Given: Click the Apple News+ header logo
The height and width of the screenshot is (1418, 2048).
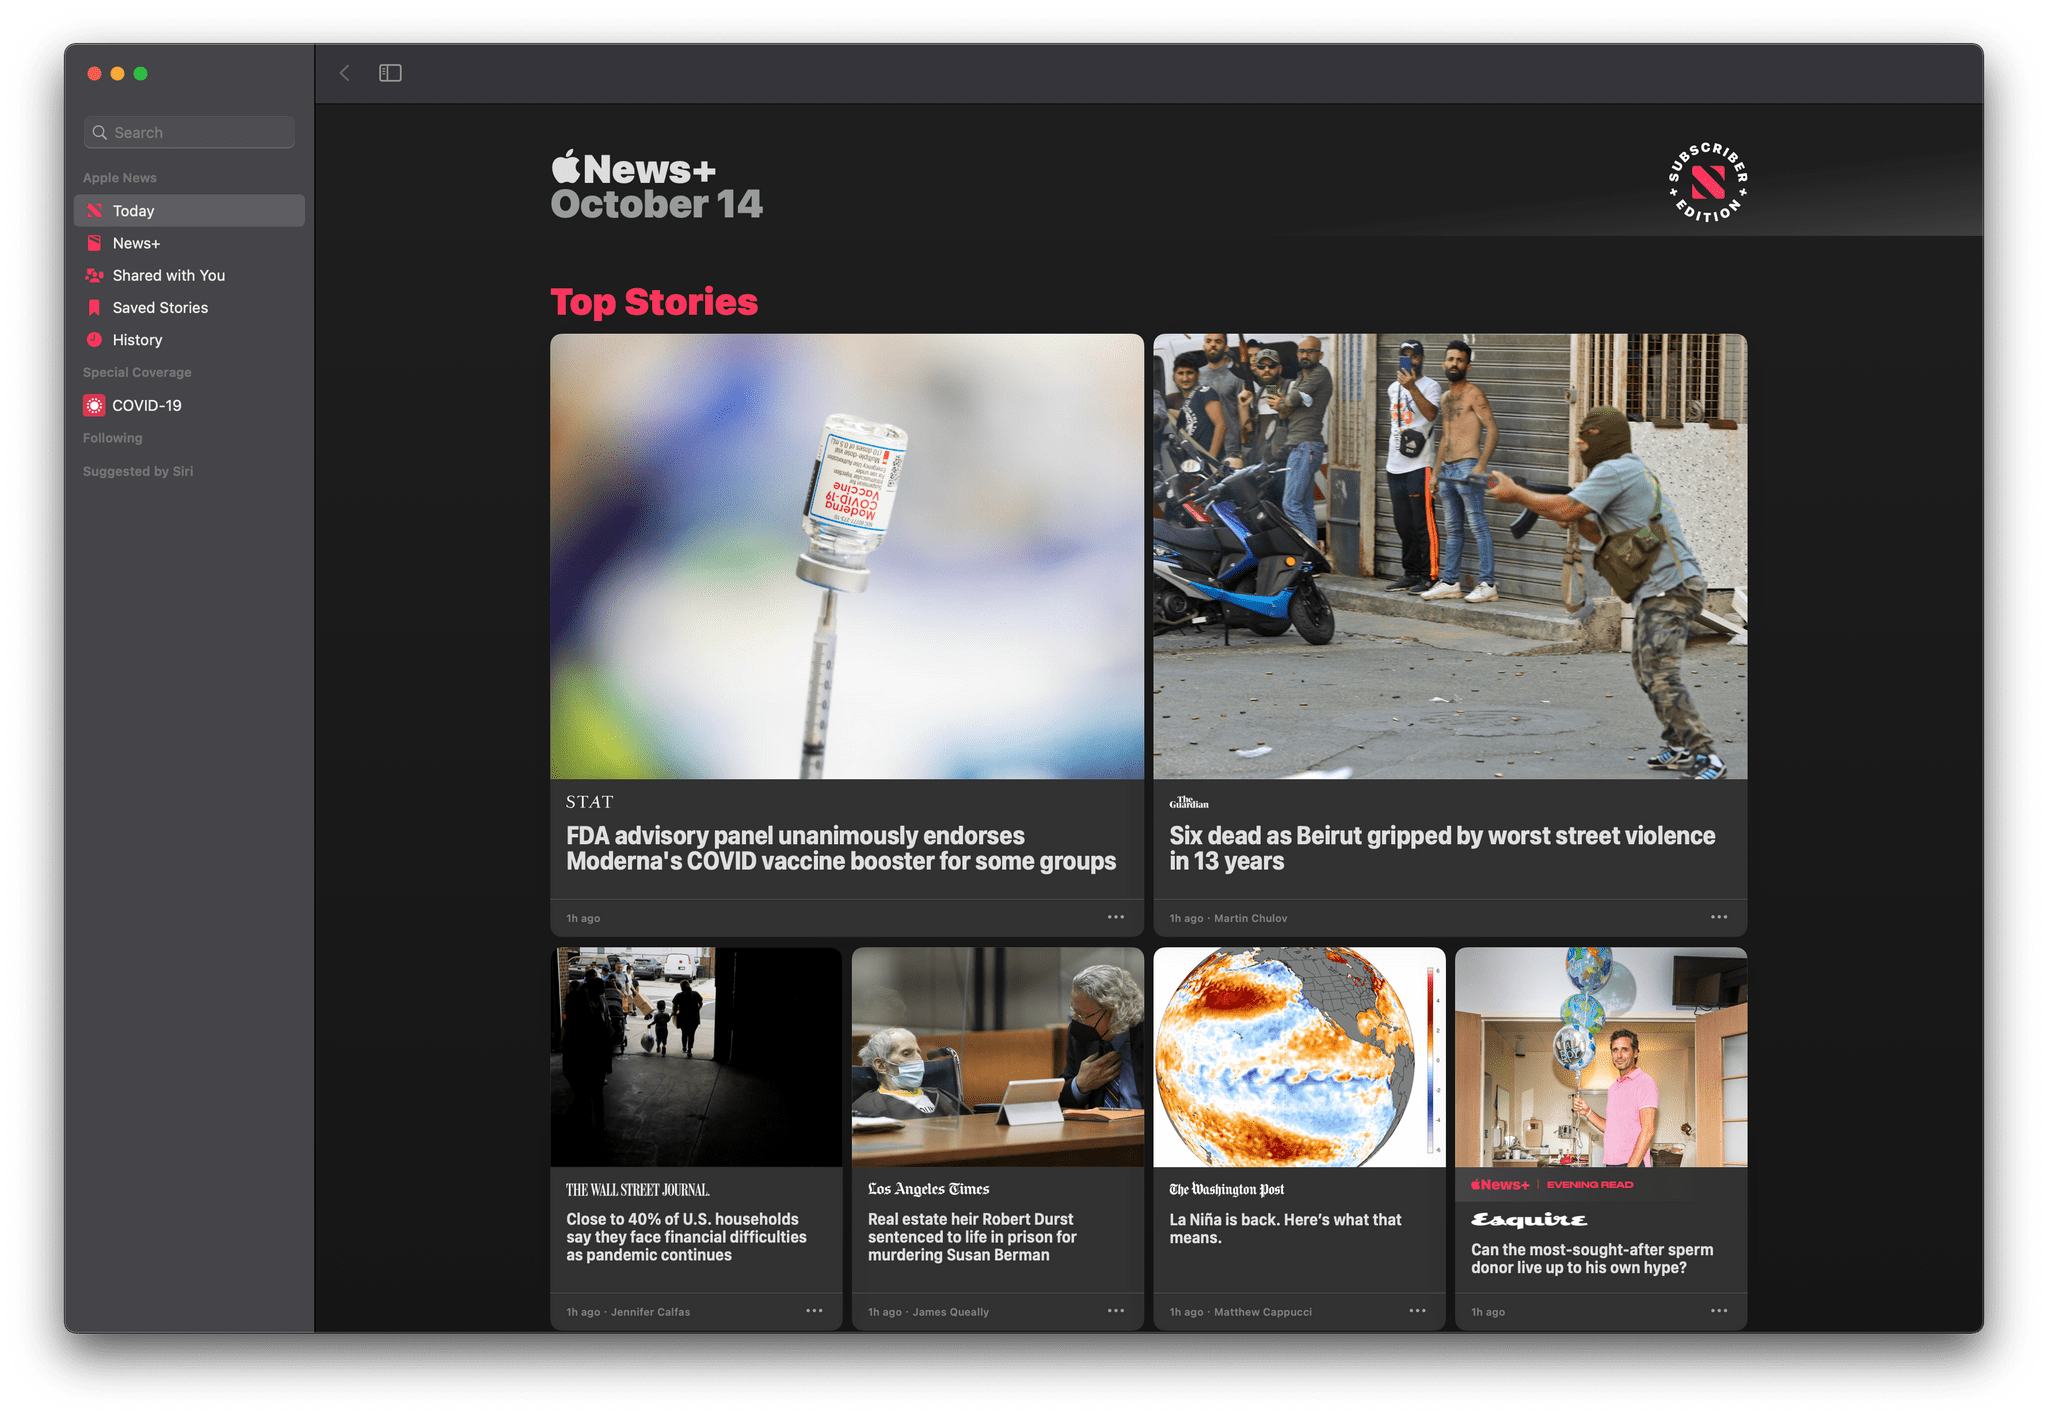Looking at the screenshot, I should (x=634, y=169).
